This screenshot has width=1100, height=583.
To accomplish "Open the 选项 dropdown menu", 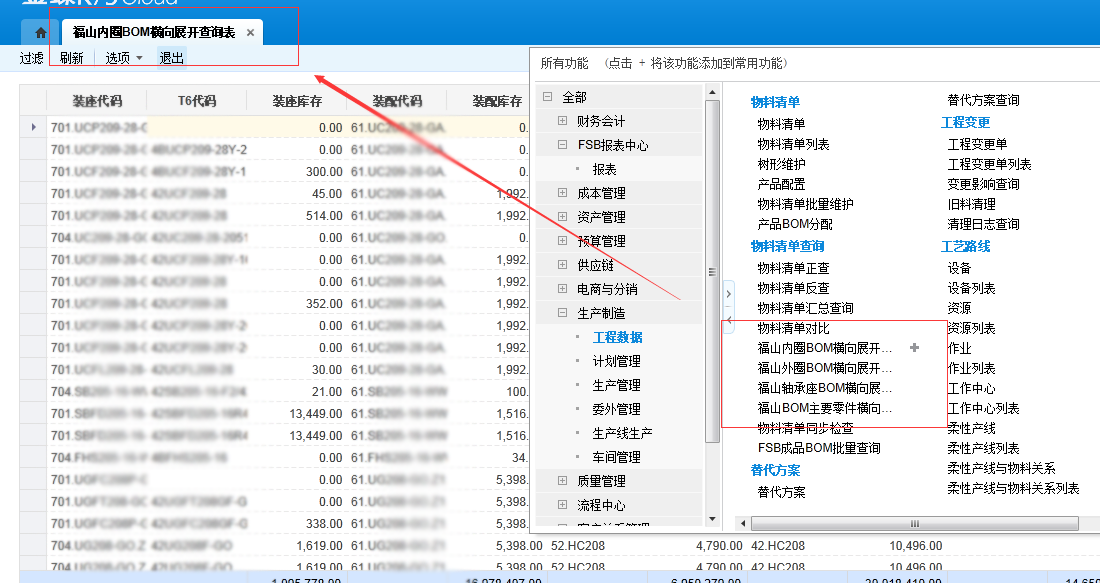I will (x=124, y=58).
